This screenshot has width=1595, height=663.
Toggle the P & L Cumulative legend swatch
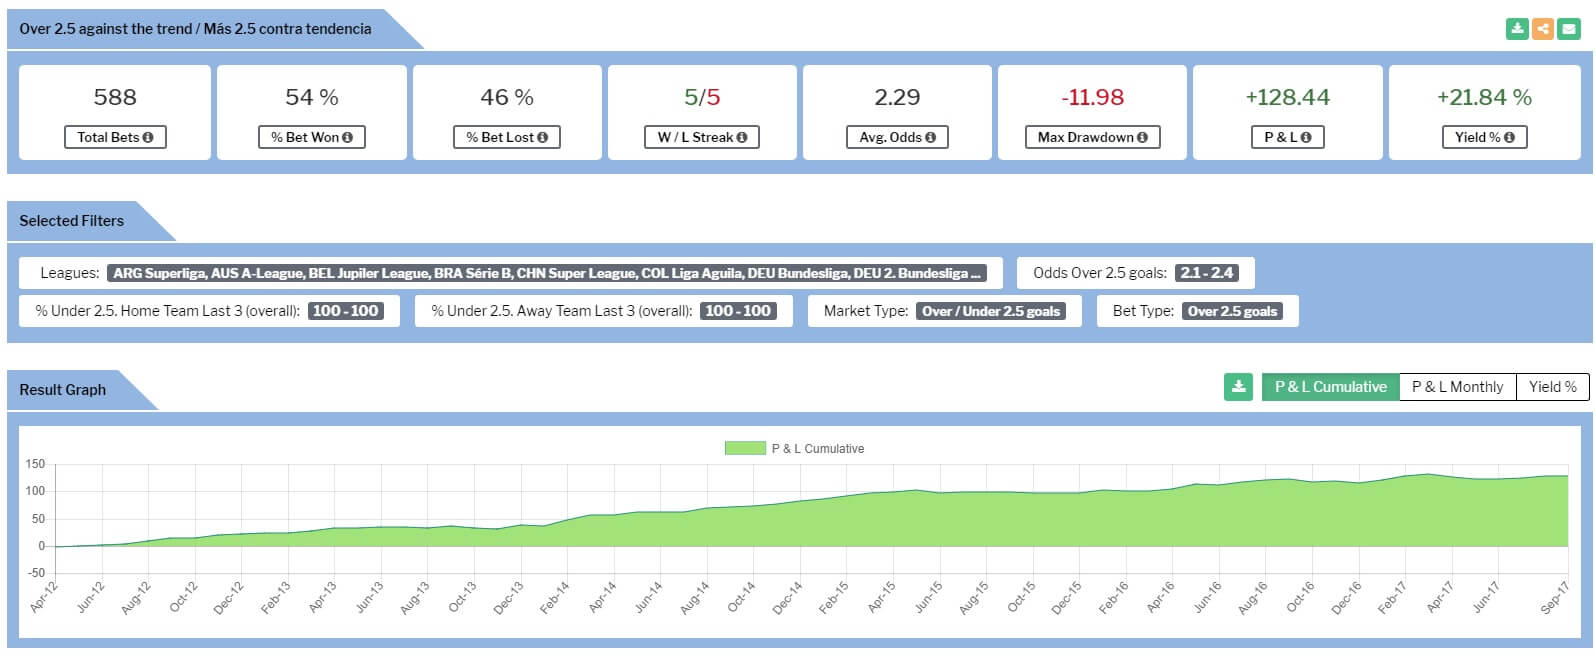click(744, 449)
